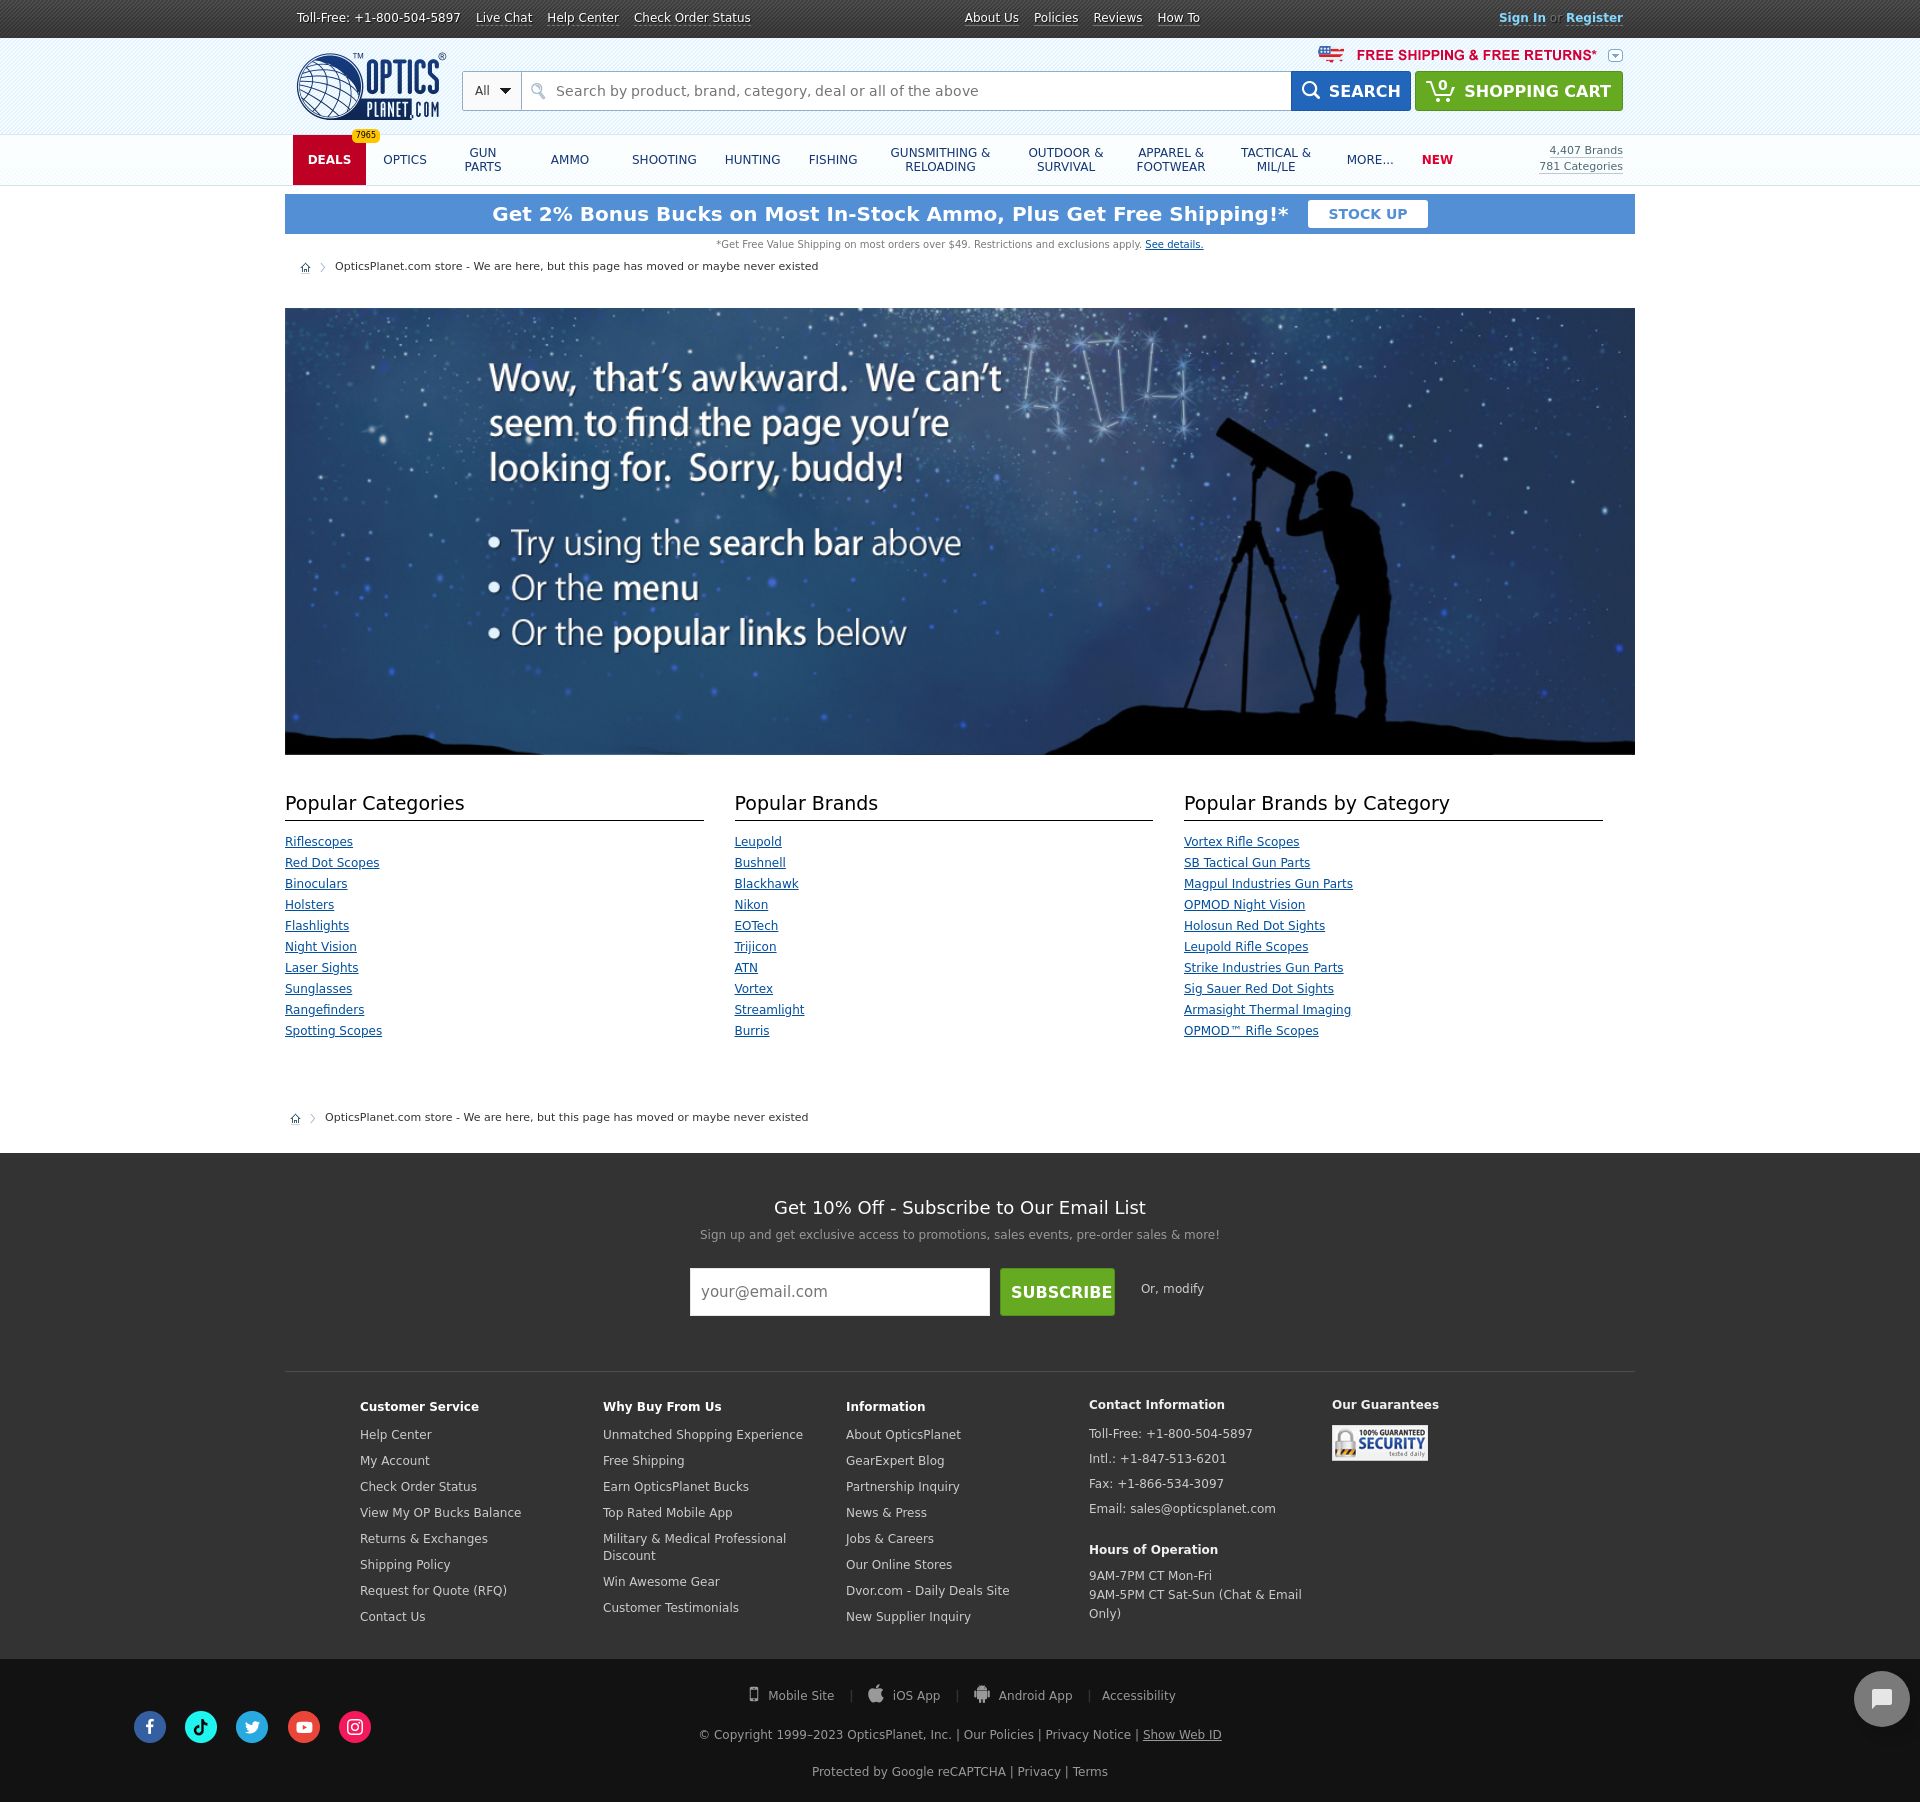1920x1802 pixels.
Task: Open the DEALS menu tab
Action: pos(329,160)
